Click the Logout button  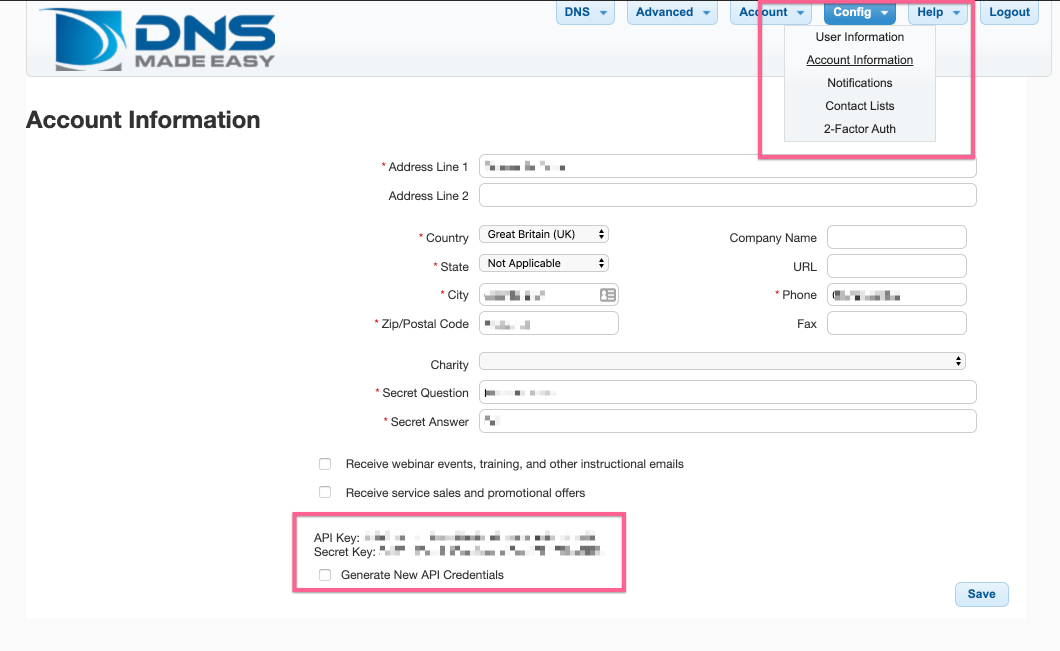pos(1009,12)
